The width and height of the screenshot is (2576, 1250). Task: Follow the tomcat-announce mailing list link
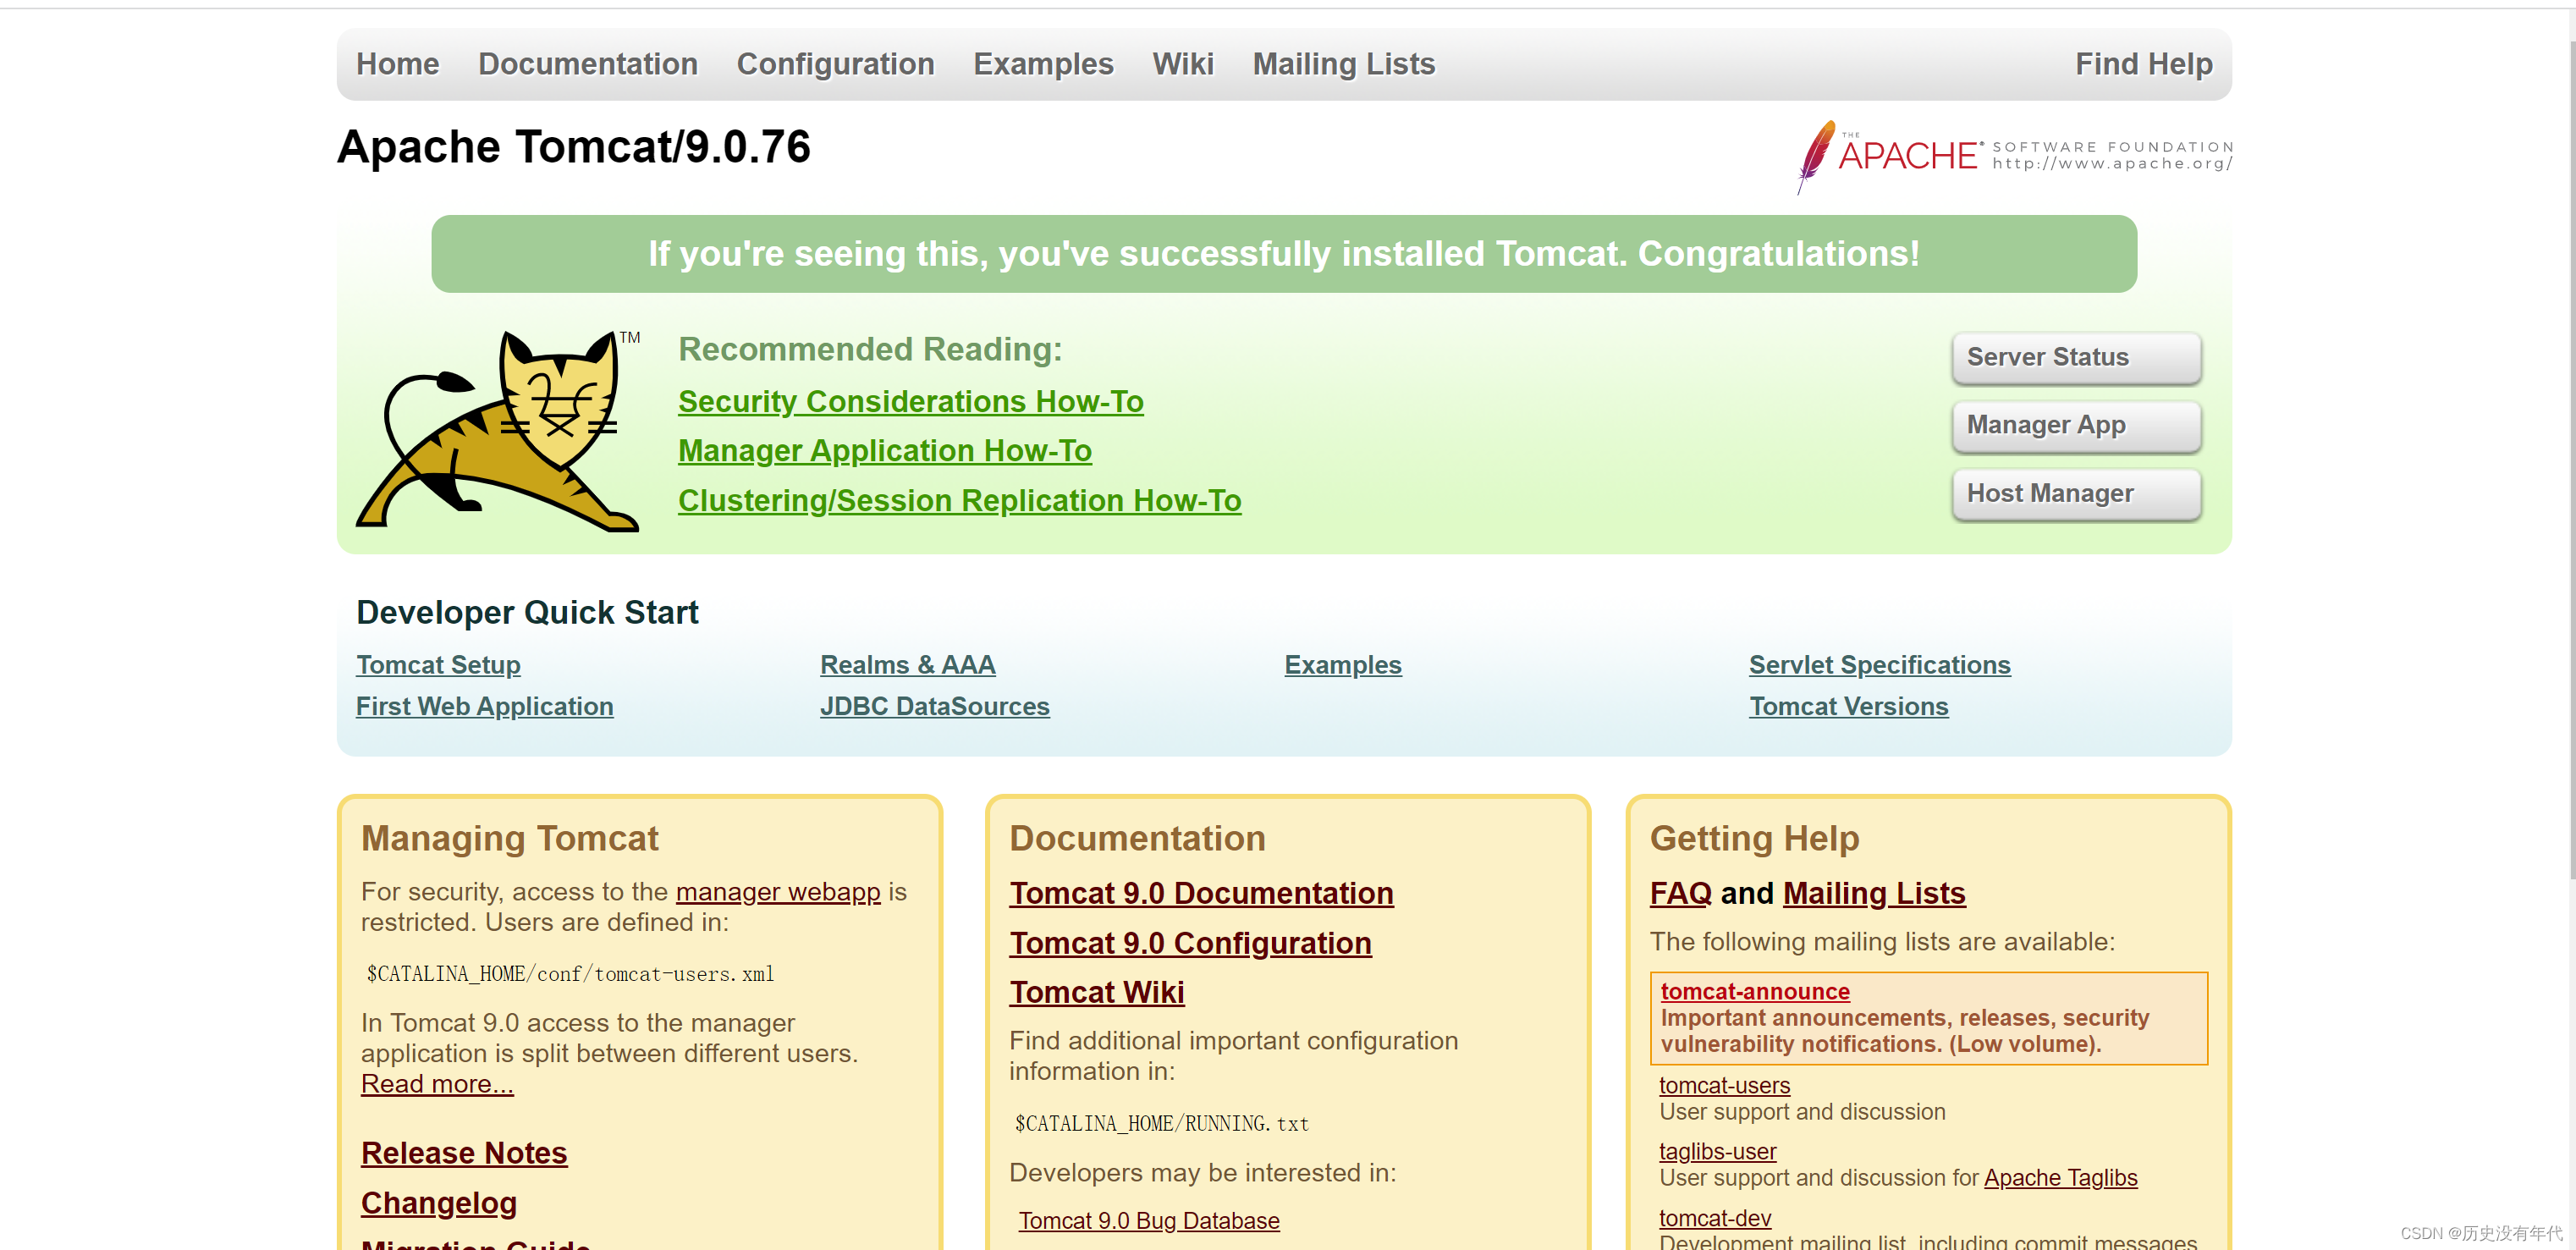1755,991
